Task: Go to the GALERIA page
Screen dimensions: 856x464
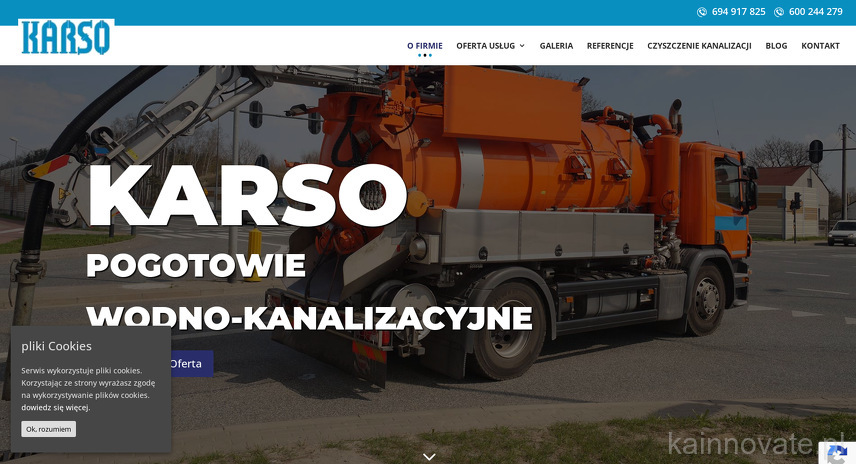Action: tap(556, 46)
